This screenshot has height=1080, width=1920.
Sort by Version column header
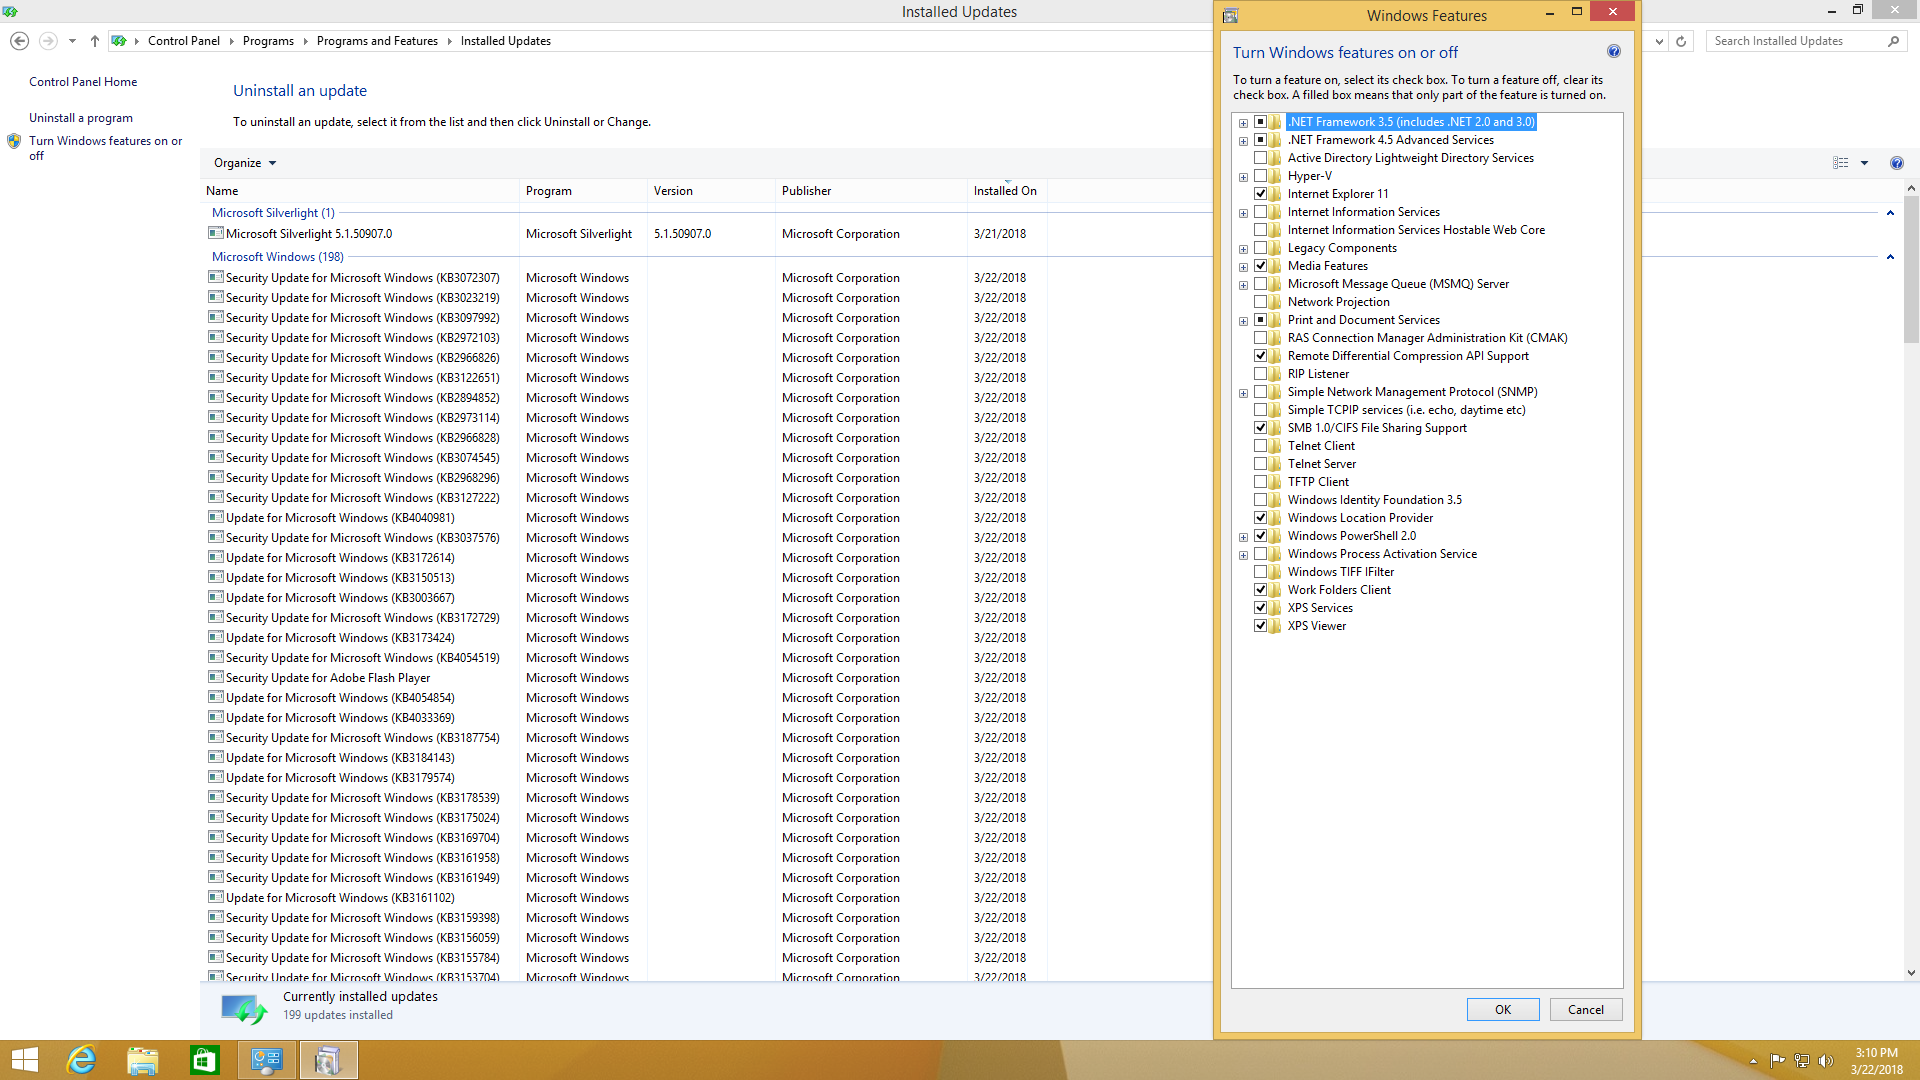[711, 191]
